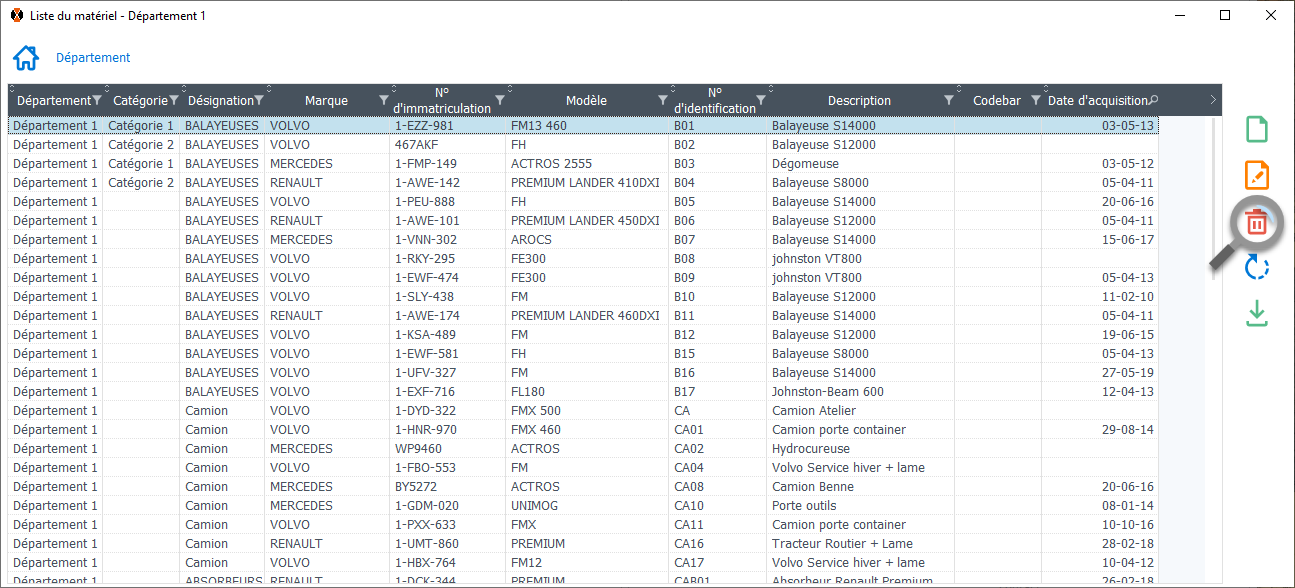Open filter for Modèle column
Screen dimensions: 1295x588
663,100
